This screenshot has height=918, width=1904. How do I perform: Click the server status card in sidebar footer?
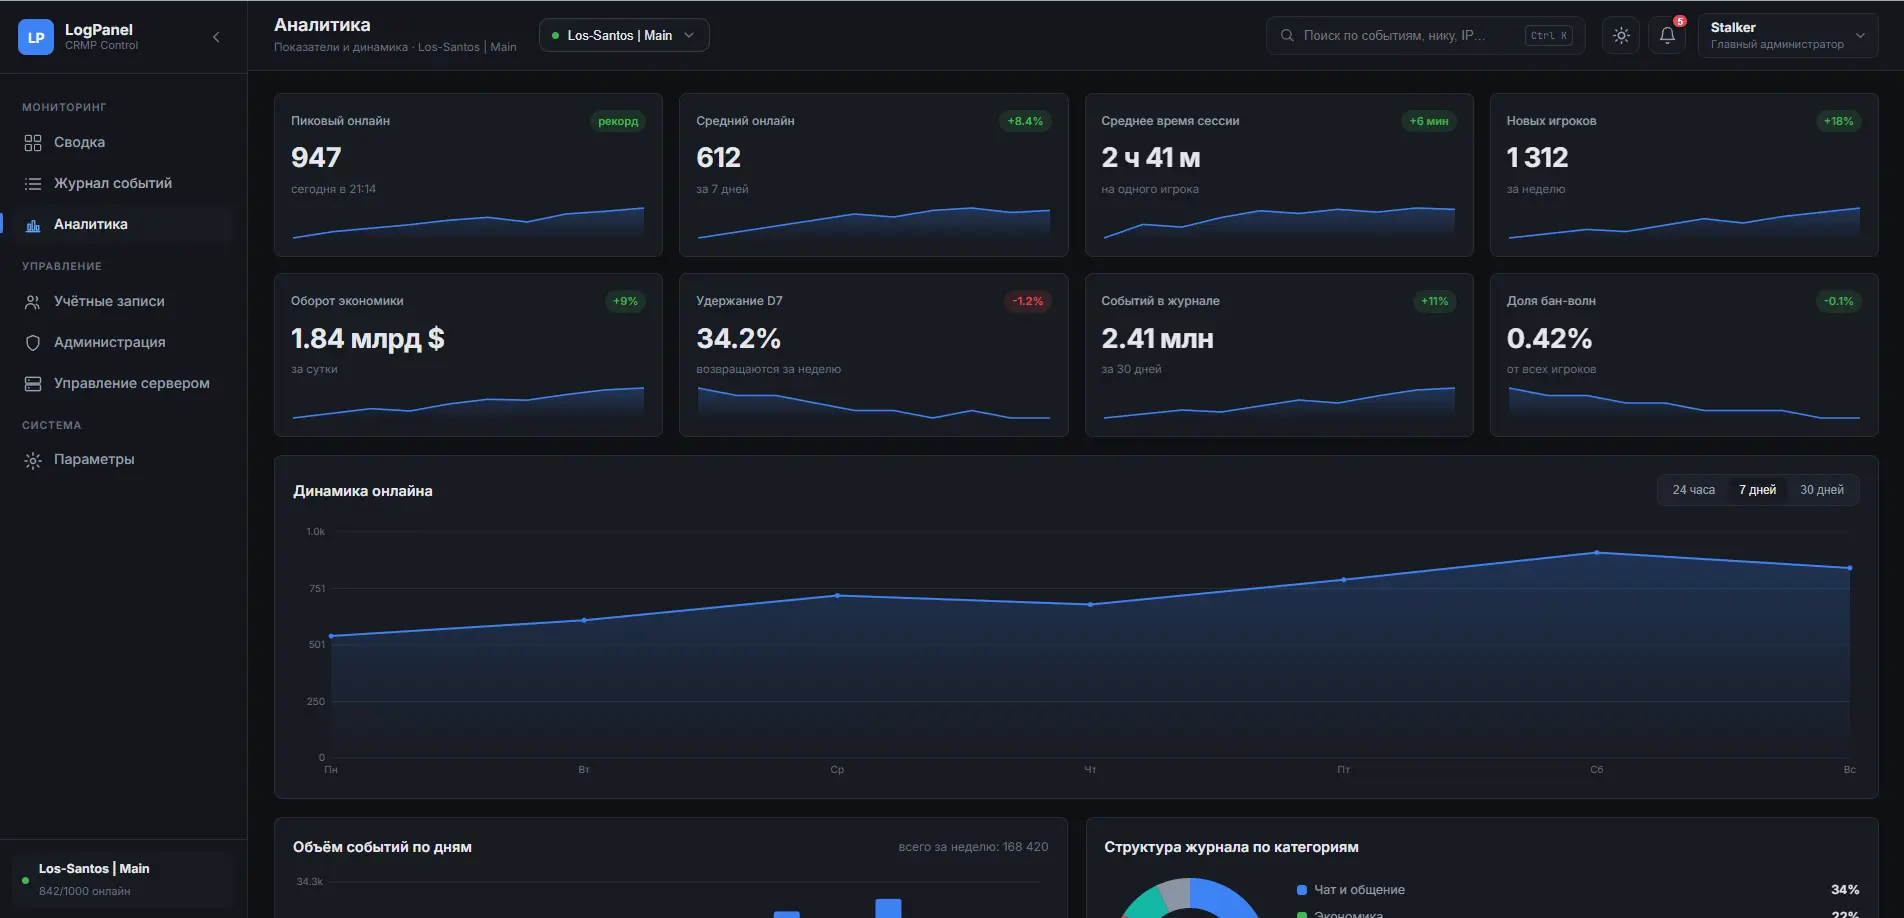123,880
